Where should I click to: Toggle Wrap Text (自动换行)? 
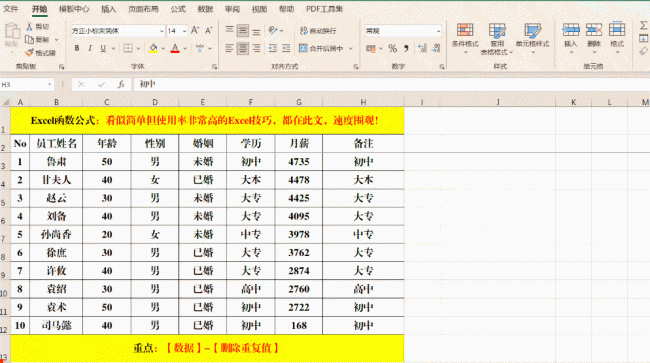click(x=318, y=31)
